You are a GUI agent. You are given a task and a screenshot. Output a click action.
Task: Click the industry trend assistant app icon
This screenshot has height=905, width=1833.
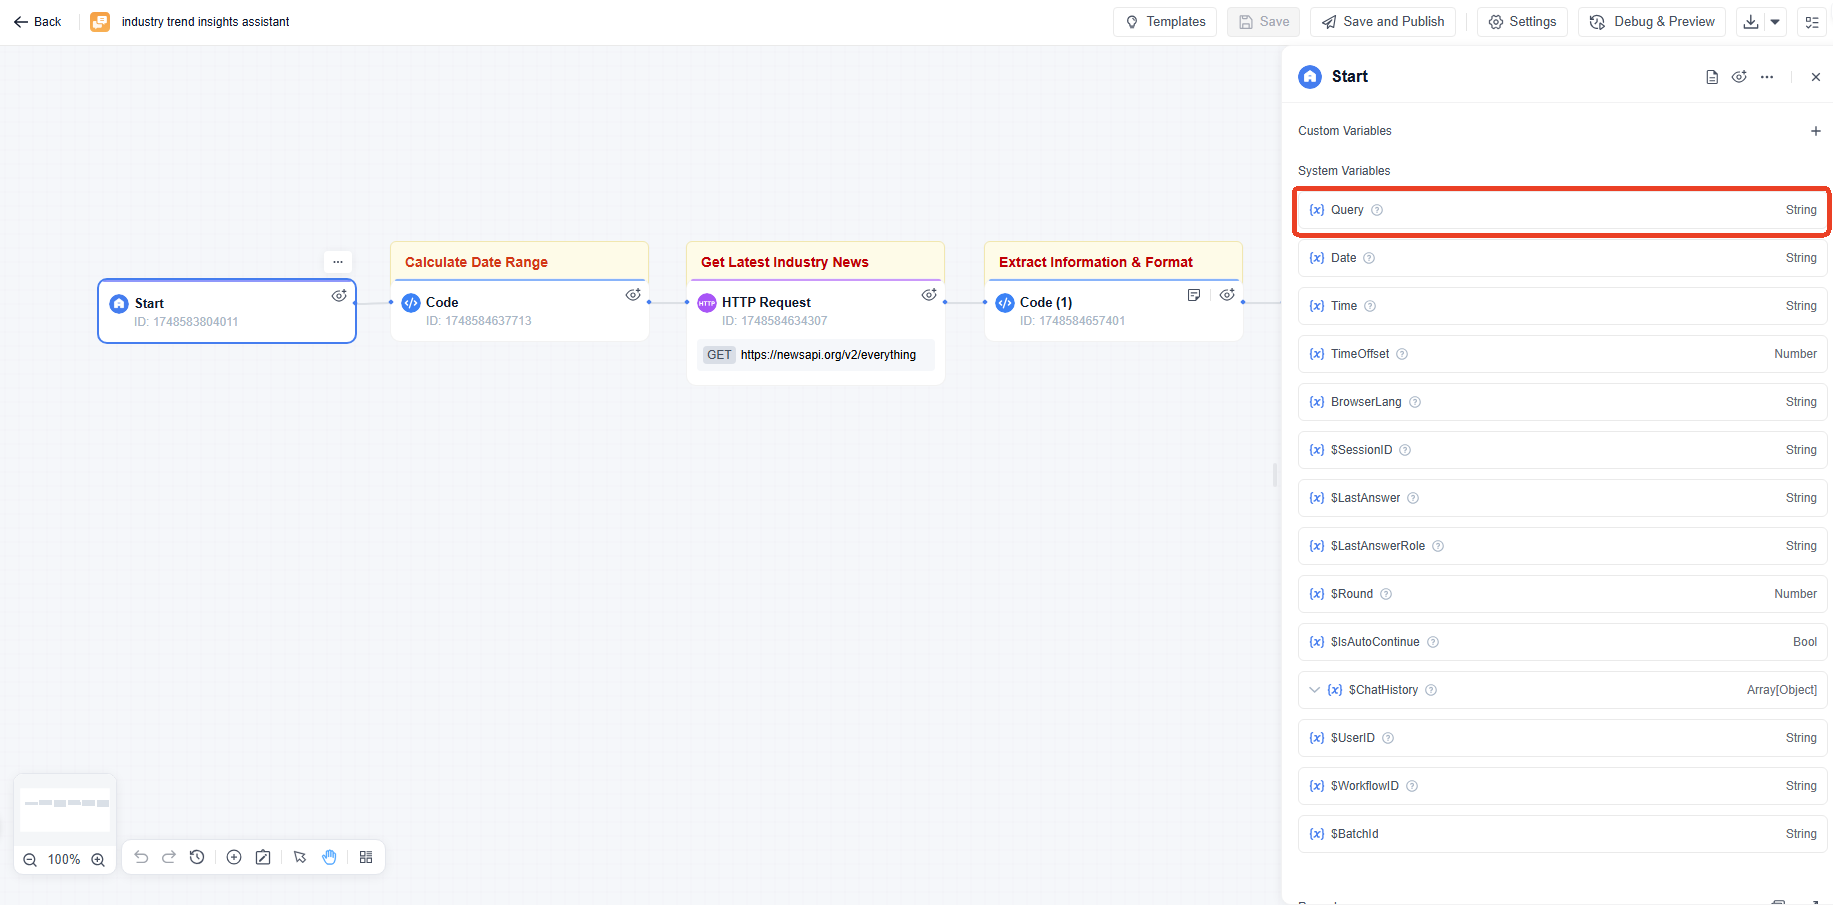pyautogui.click(x=100, y=22)
